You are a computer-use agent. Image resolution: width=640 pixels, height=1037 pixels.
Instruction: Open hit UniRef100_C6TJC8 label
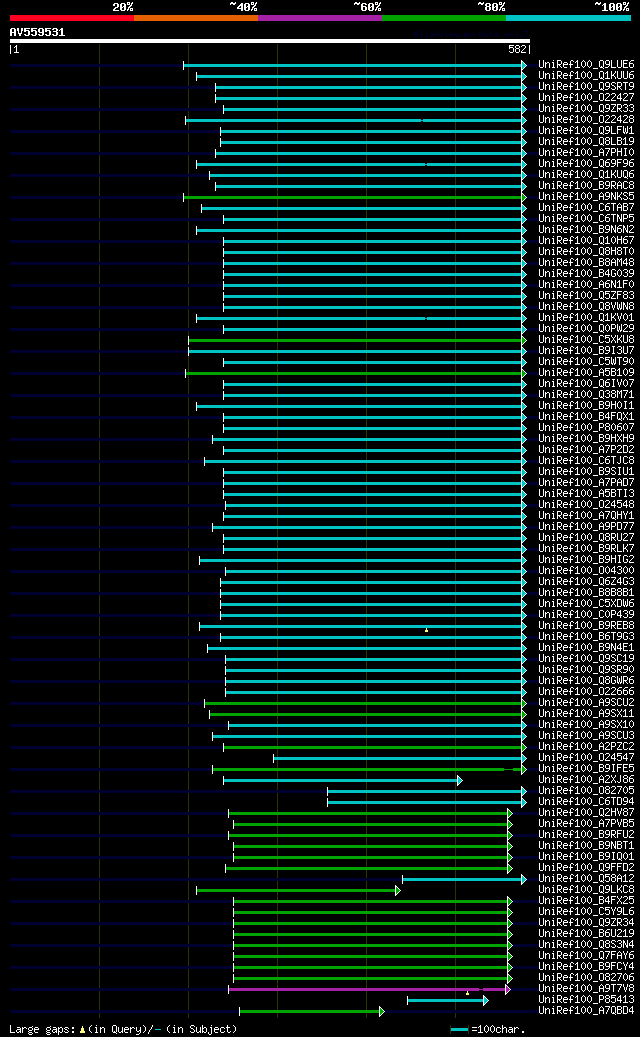[586, 460]
